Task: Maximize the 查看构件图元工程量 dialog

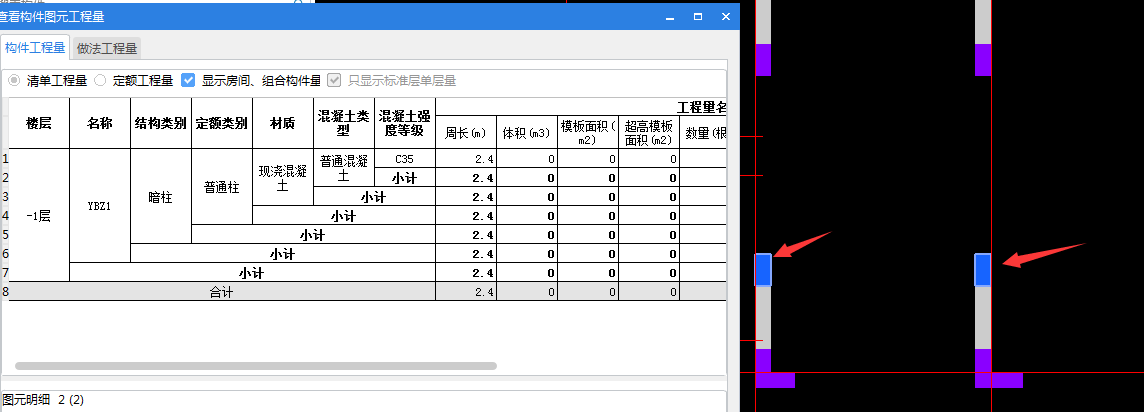Action: 697,16
